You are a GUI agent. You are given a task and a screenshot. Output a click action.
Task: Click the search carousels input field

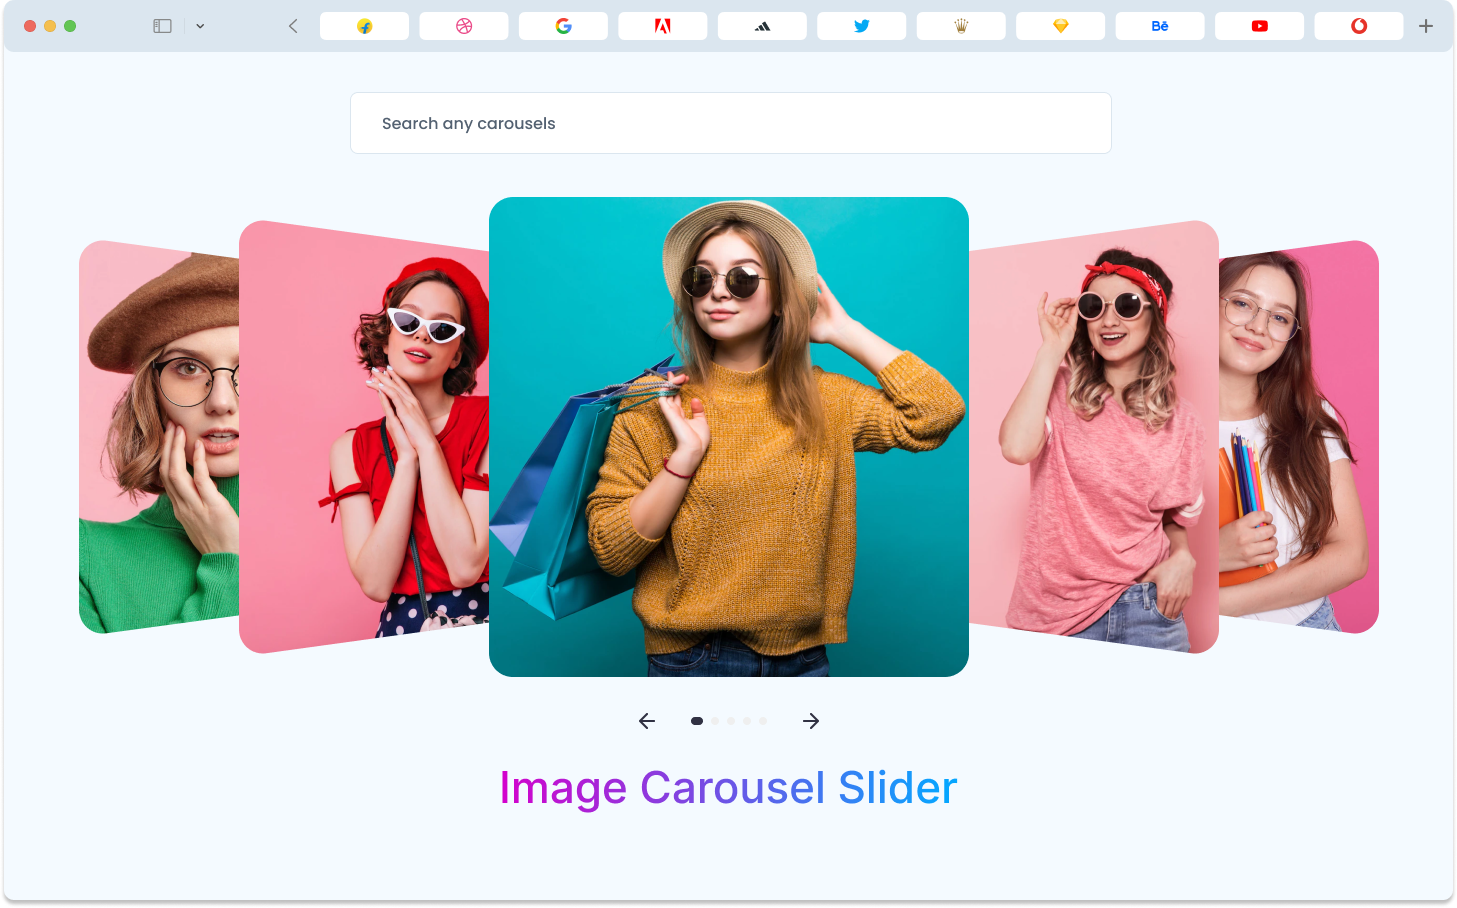(730, 123)
